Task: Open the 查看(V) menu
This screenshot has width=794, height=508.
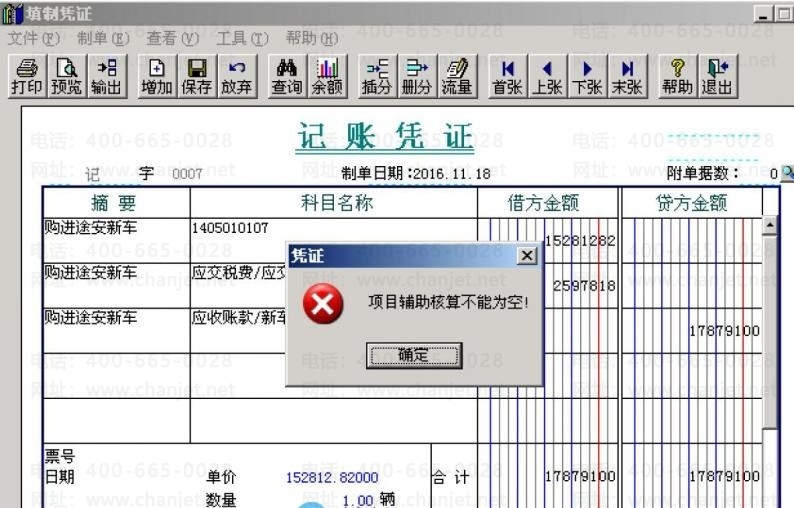Action: 173,38
